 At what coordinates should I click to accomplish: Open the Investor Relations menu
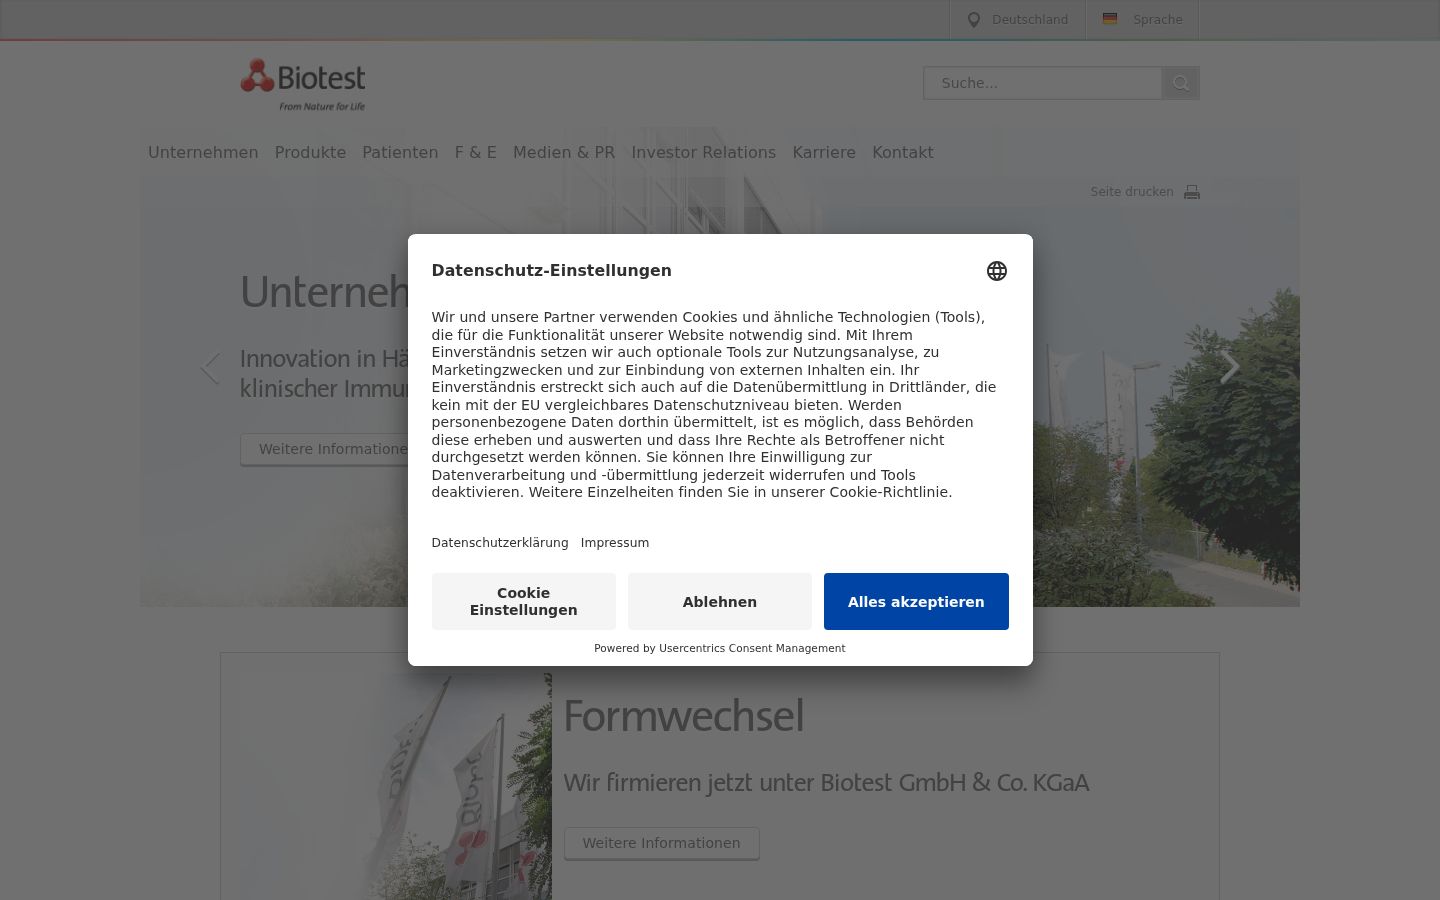click(x=703, y=152)
